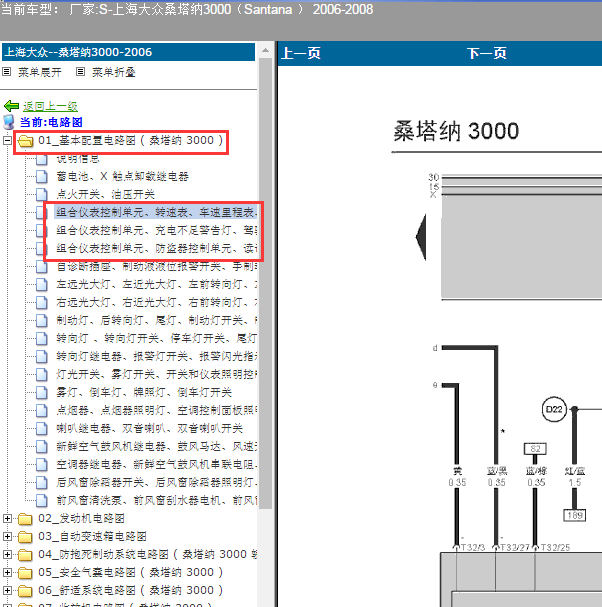Image resolution: width=602 pixels, height=607 pixels.
Task: Click folder icon of 02_发动机电路图
Action: tap(25, 519)
